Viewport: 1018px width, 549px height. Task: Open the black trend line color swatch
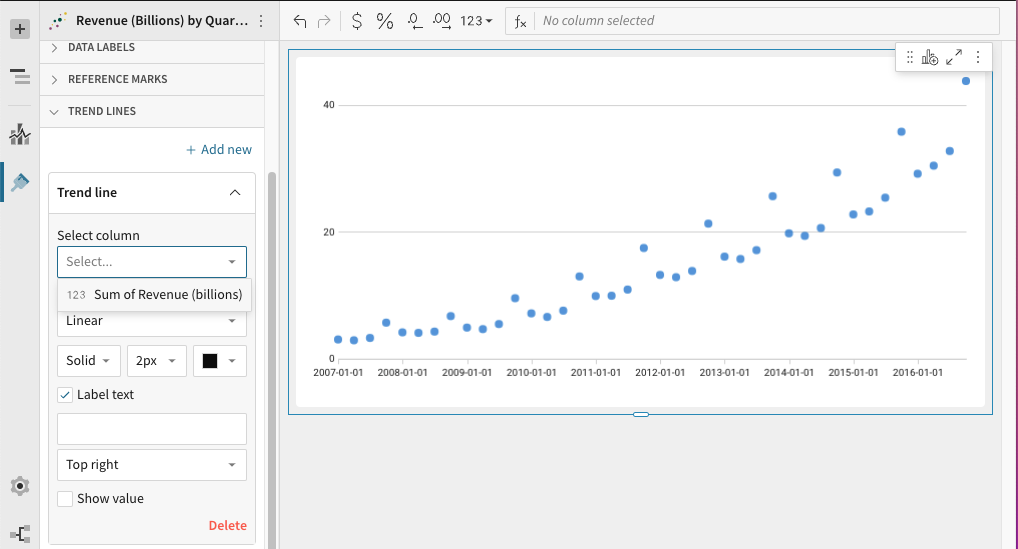[x=219, y=361]
